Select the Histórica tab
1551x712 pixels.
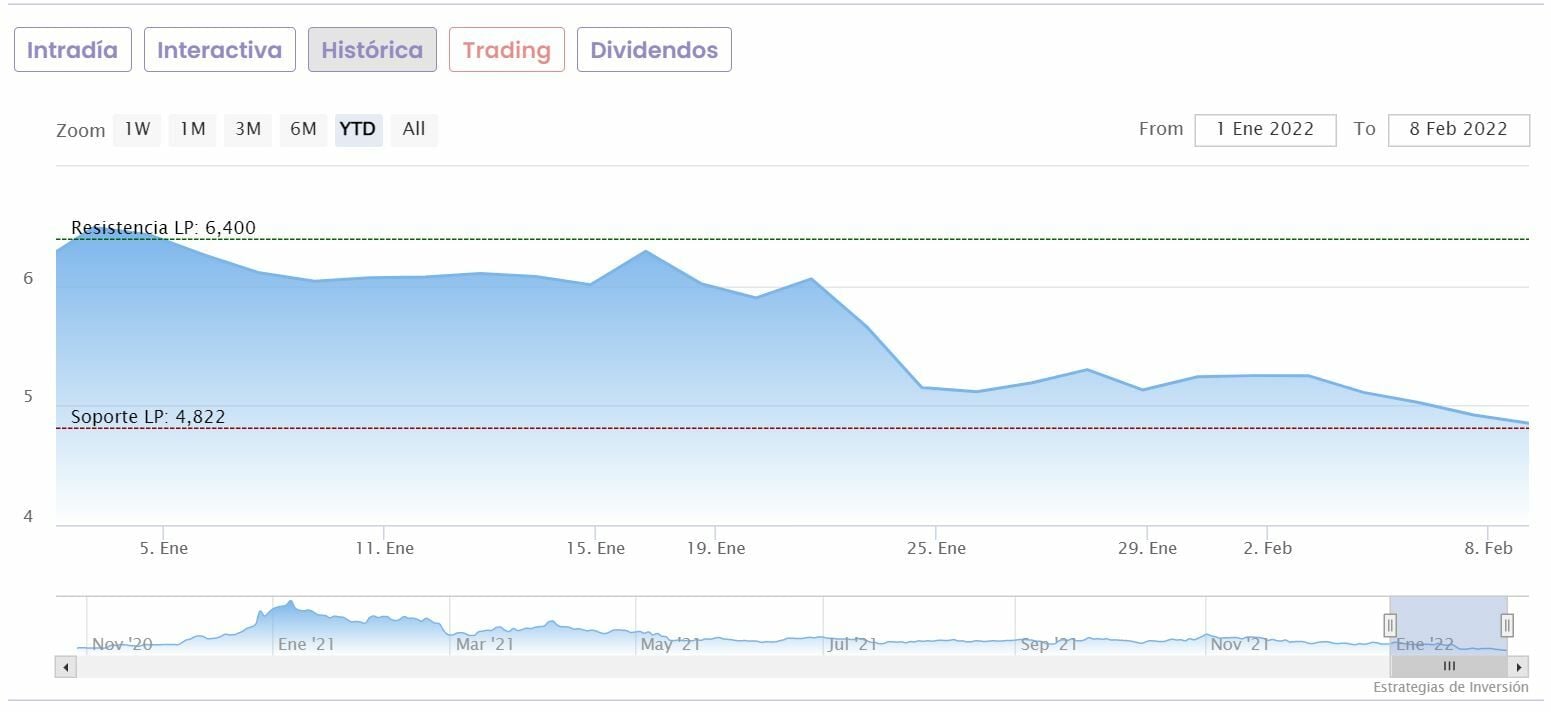[372, 50]
